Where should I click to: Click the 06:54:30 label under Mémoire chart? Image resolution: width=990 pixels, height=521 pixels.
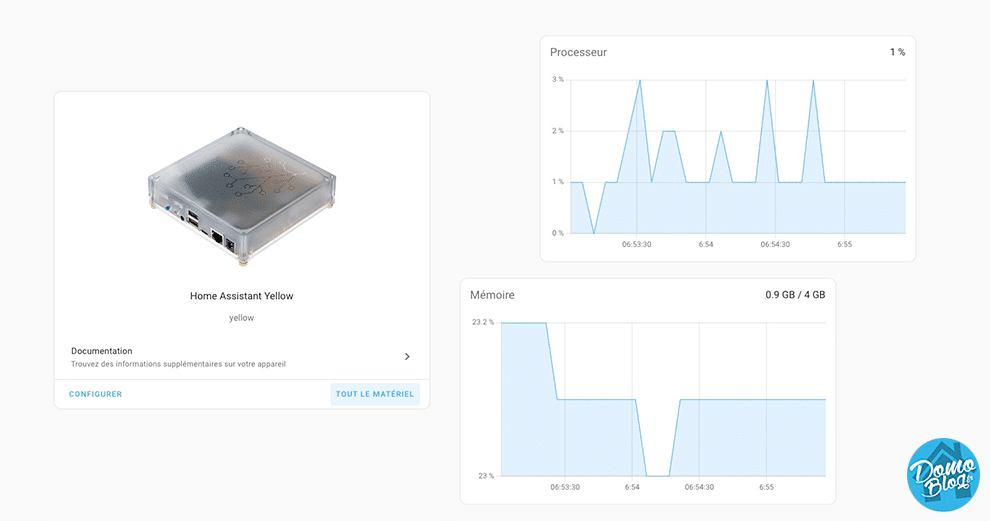tap(699, 488)
